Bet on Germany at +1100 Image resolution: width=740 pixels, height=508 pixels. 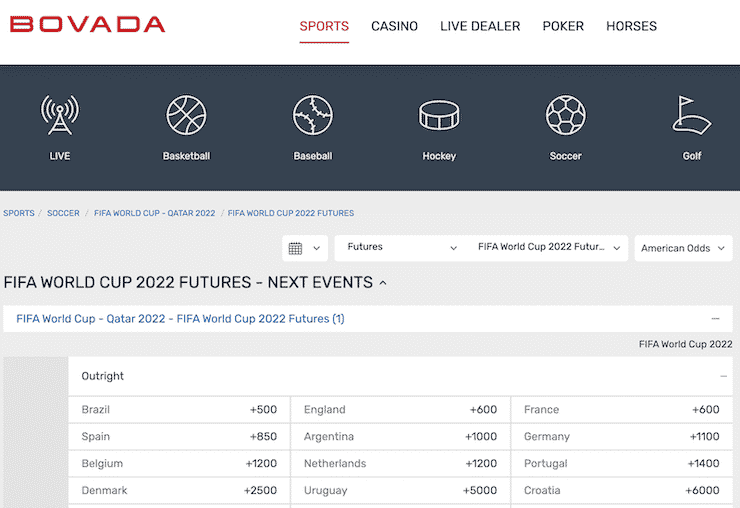pos(622,436)
